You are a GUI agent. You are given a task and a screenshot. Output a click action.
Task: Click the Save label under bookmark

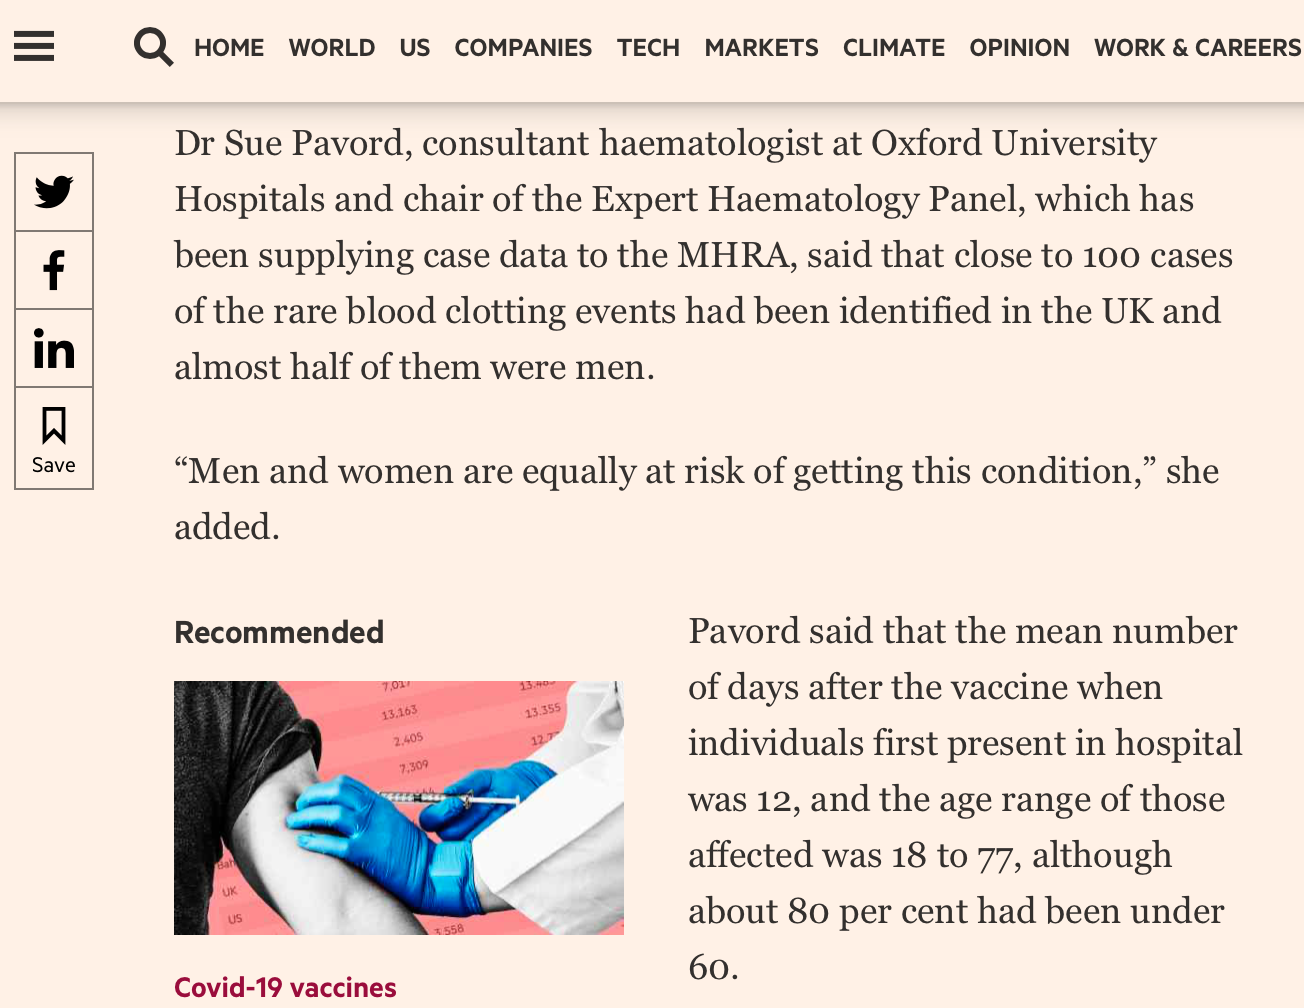[54, 465]
